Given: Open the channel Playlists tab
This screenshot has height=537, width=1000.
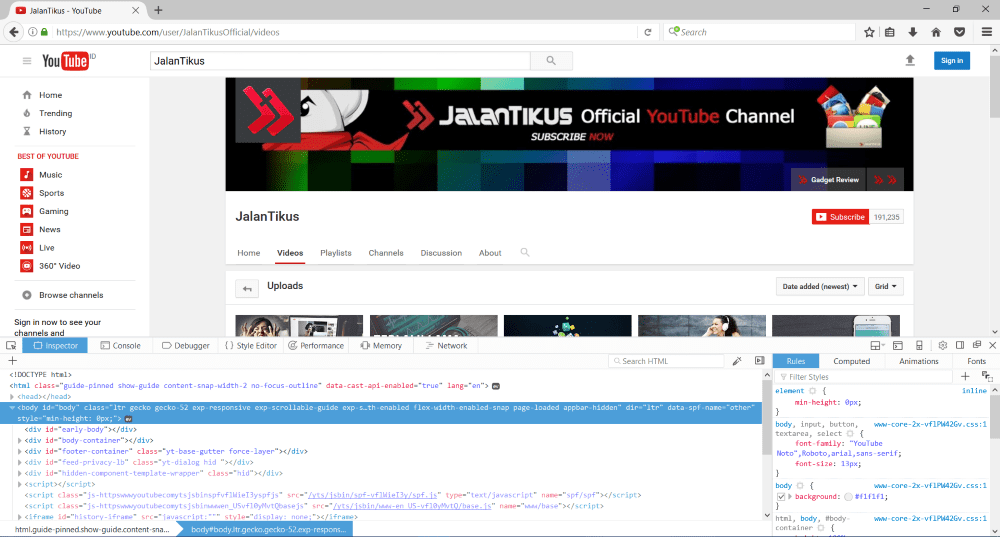Looking at the screenshot, I should (x=335, y=253).
